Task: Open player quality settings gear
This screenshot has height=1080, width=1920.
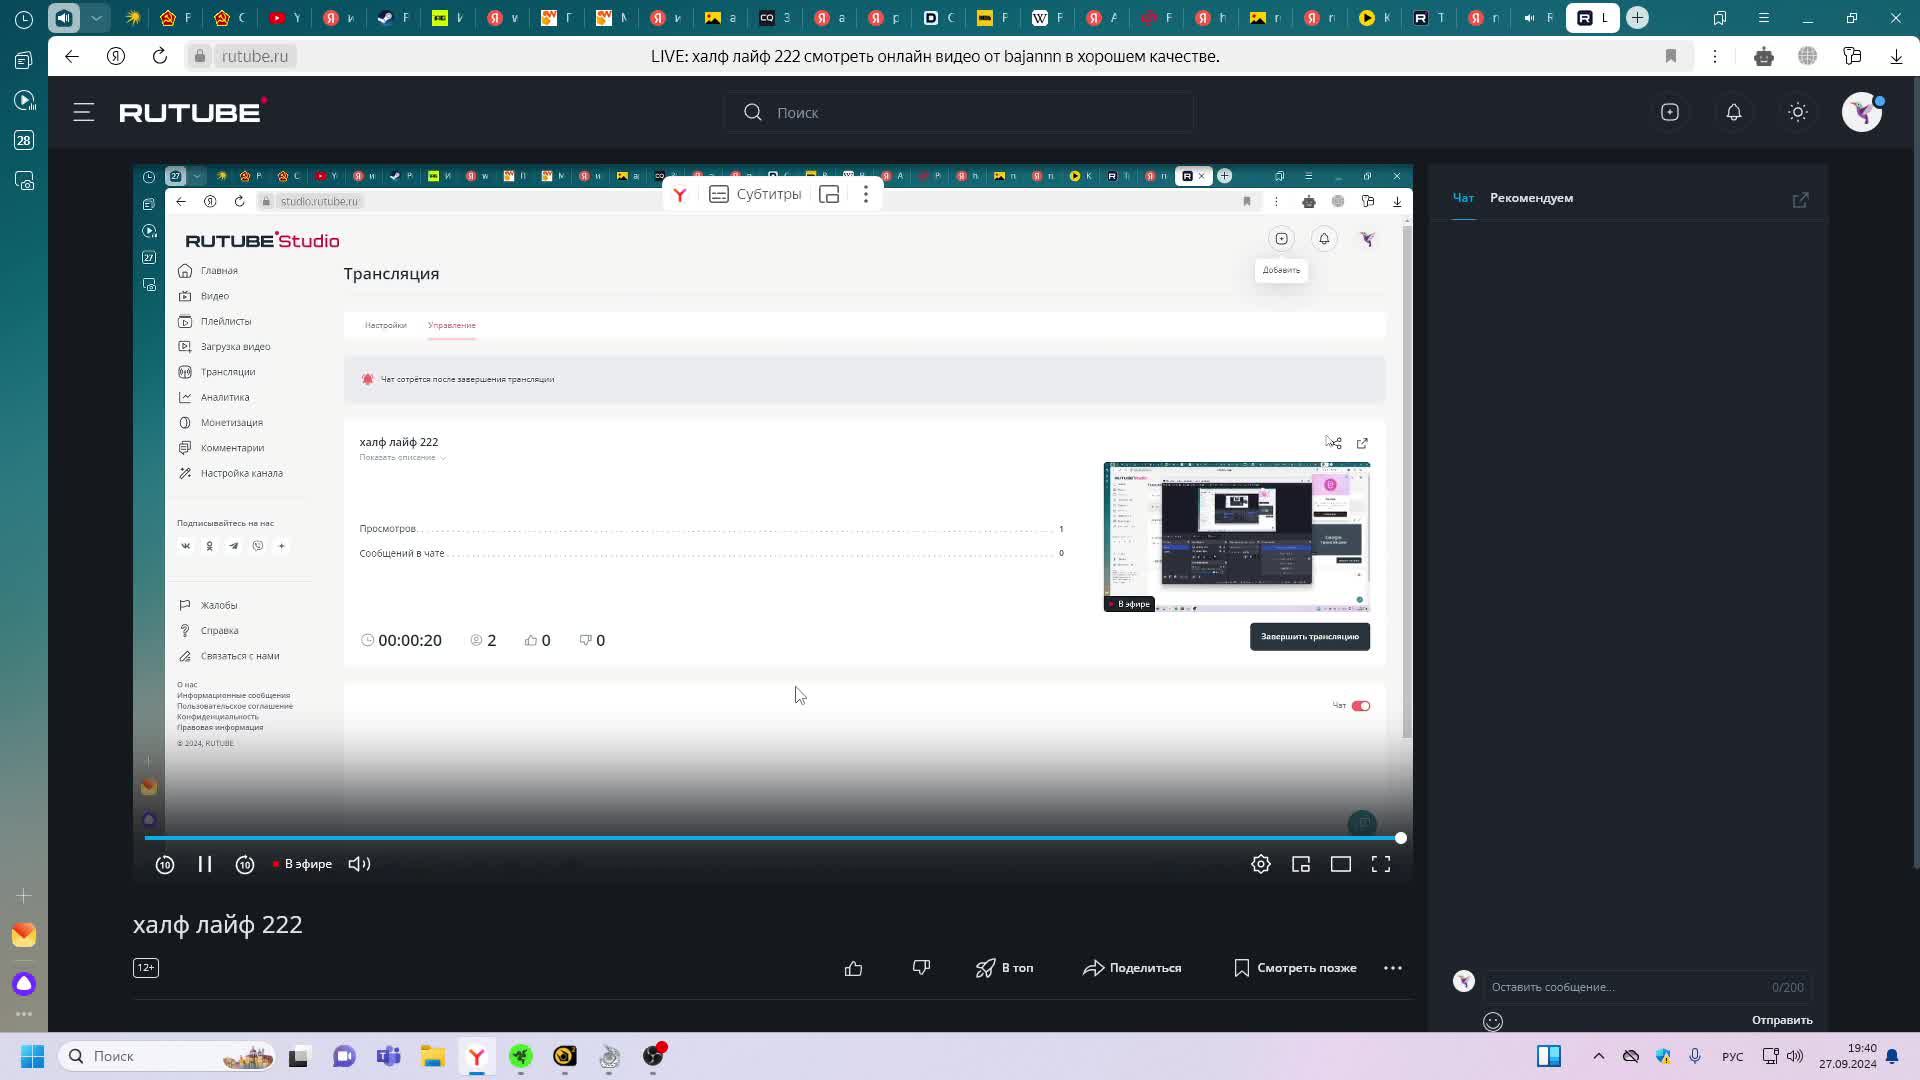Action: 1261,864
